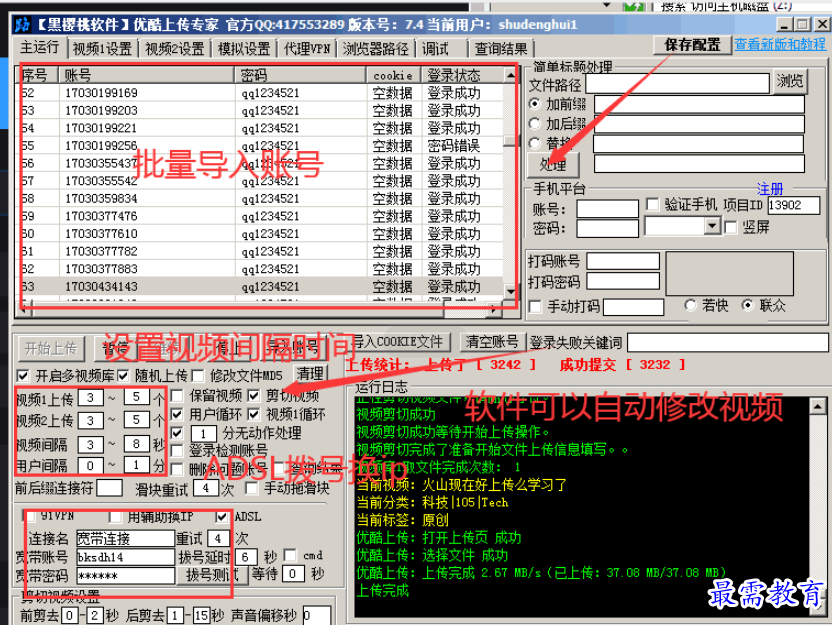Viewport: 832px width, 625px height.
Task: Click the account table scroll-down arrow
Action: click(x=510, y=291)
